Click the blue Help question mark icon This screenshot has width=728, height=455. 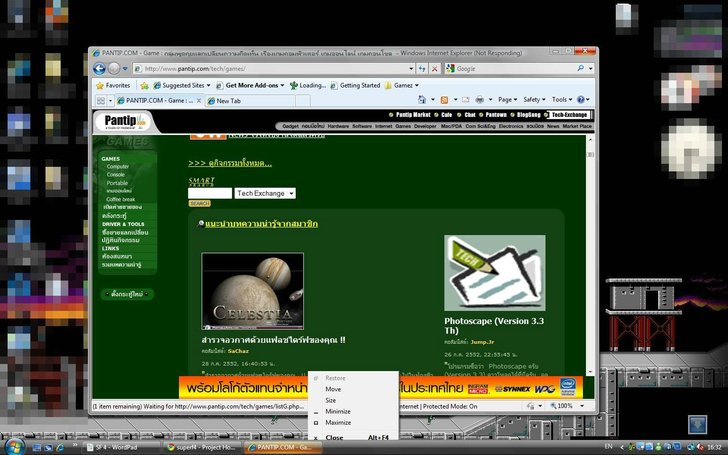point(580,99)
